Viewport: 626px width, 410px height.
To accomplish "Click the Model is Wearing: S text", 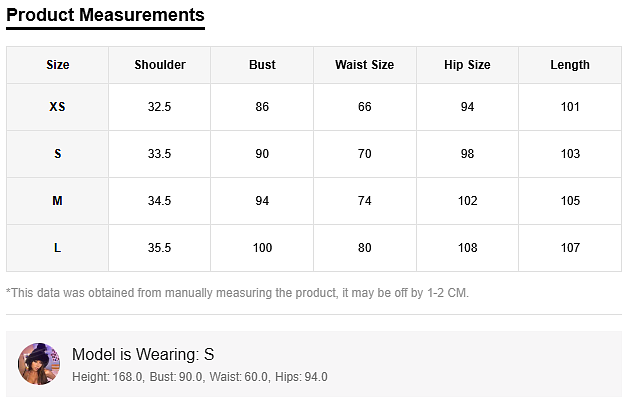I will pos(143,354).
